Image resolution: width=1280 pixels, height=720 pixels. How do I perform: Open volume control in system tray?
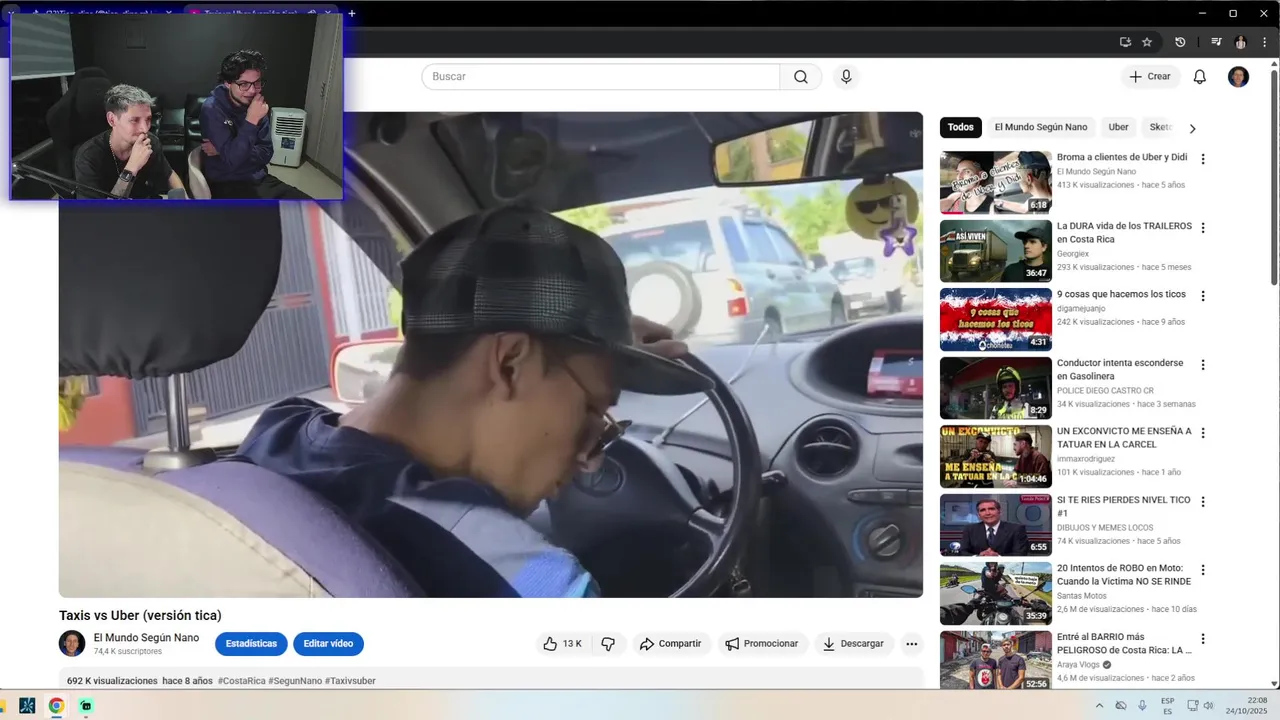1207,705
